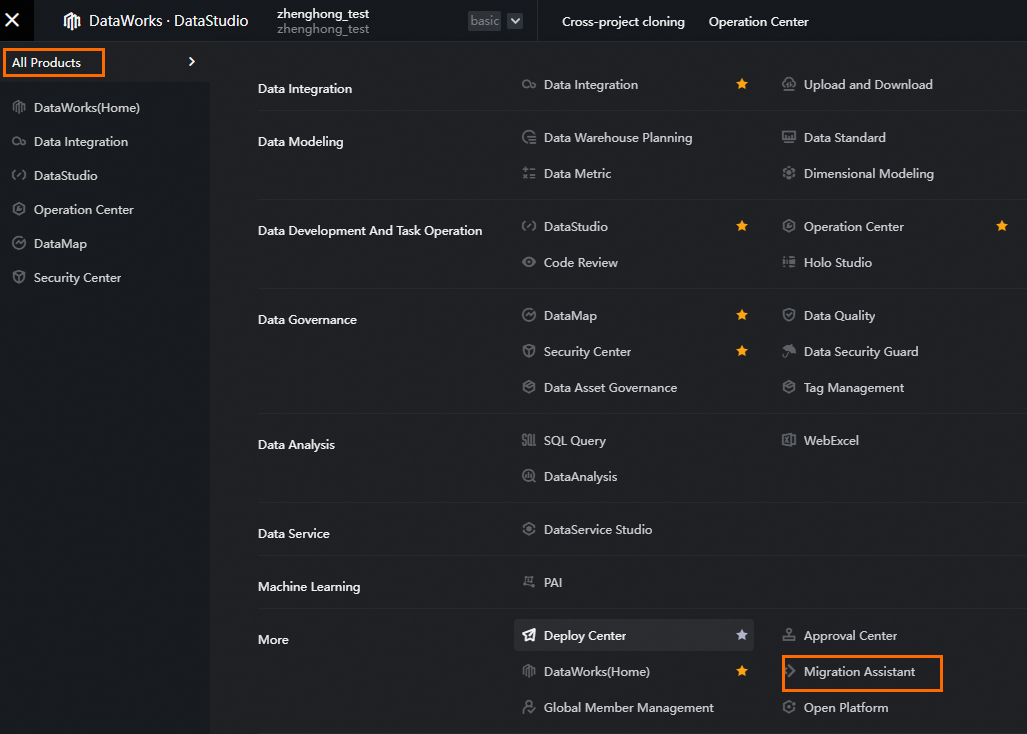The width and height of the screenshot is (1027, 734).
Task: Click the Approval Center stamp icon
Action: [x=789, y=636]
